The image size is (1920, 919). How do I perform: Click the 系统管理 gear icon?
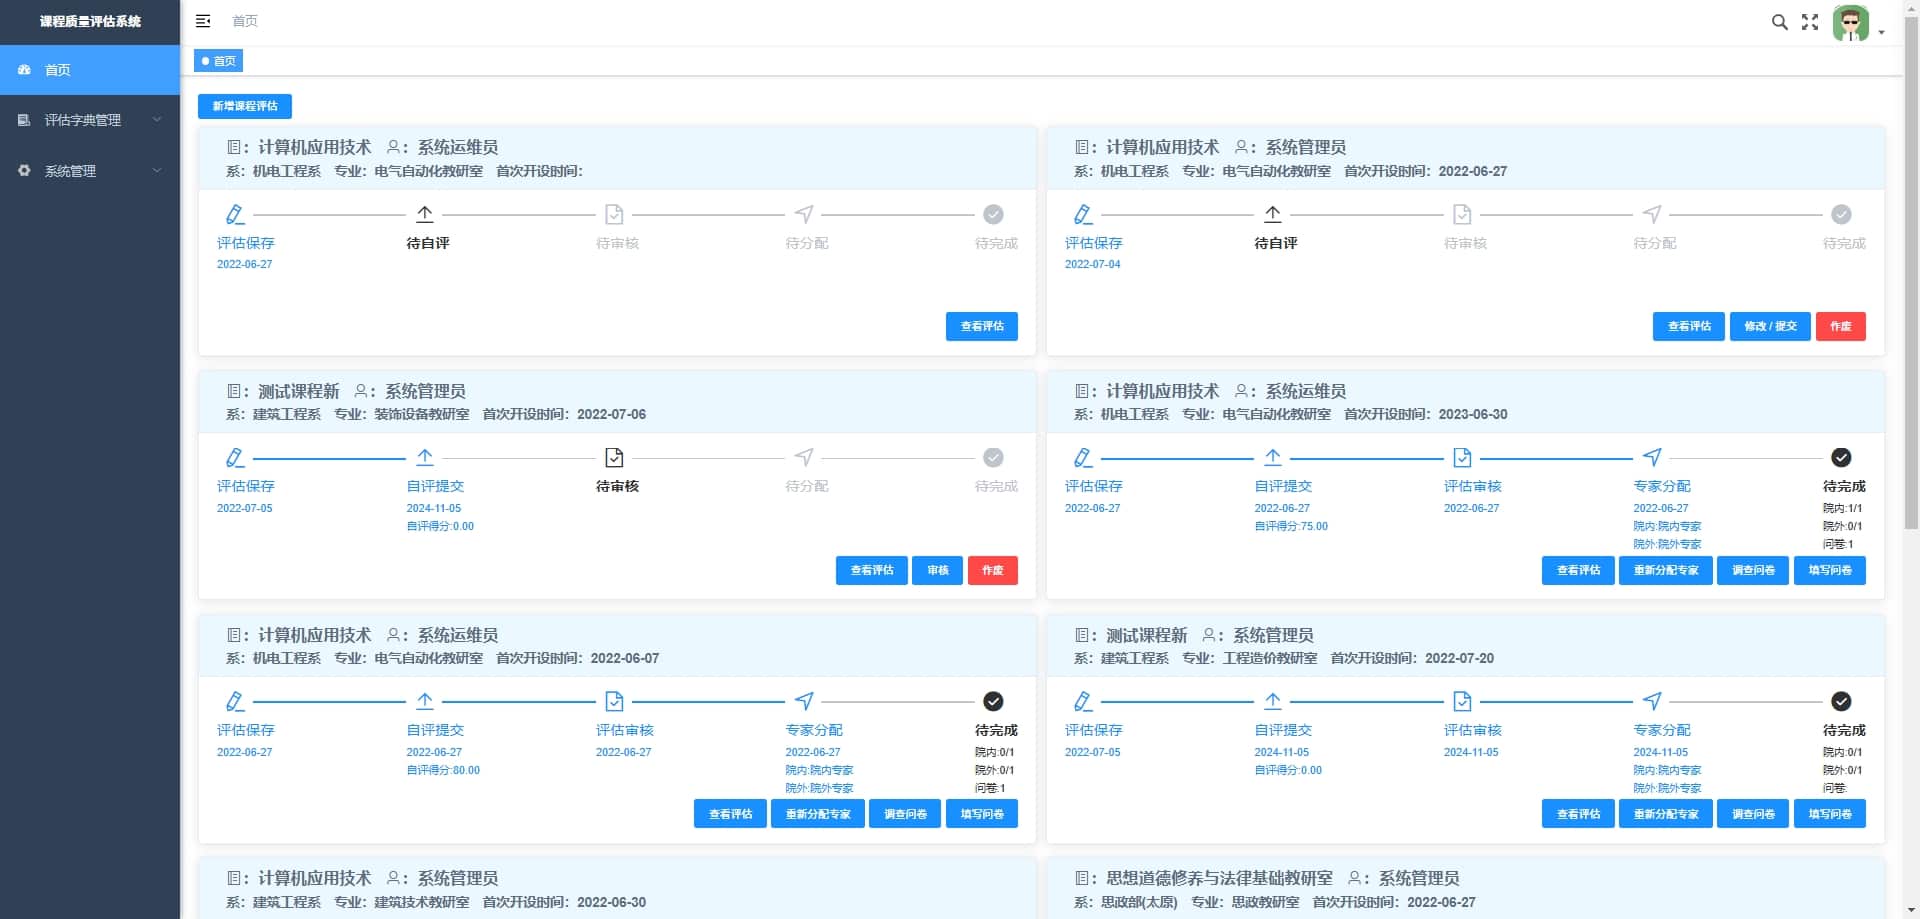(x=24, y=171)
